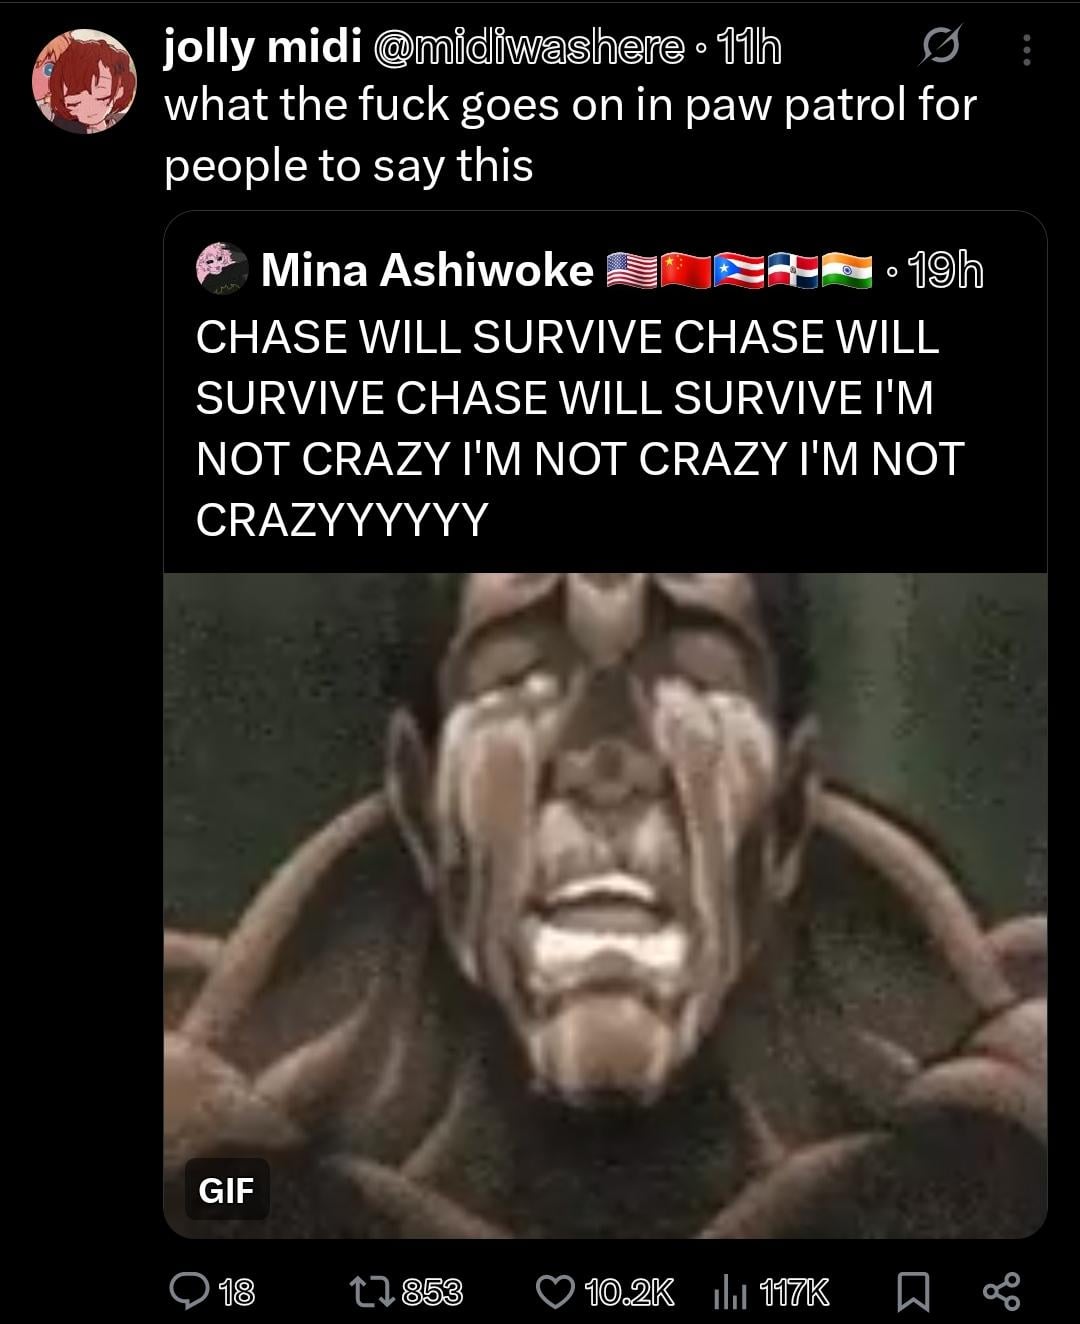Screen dimensions: 1080x1324
Task: Bookmark this tweet
Action: tap(910, 1292)
